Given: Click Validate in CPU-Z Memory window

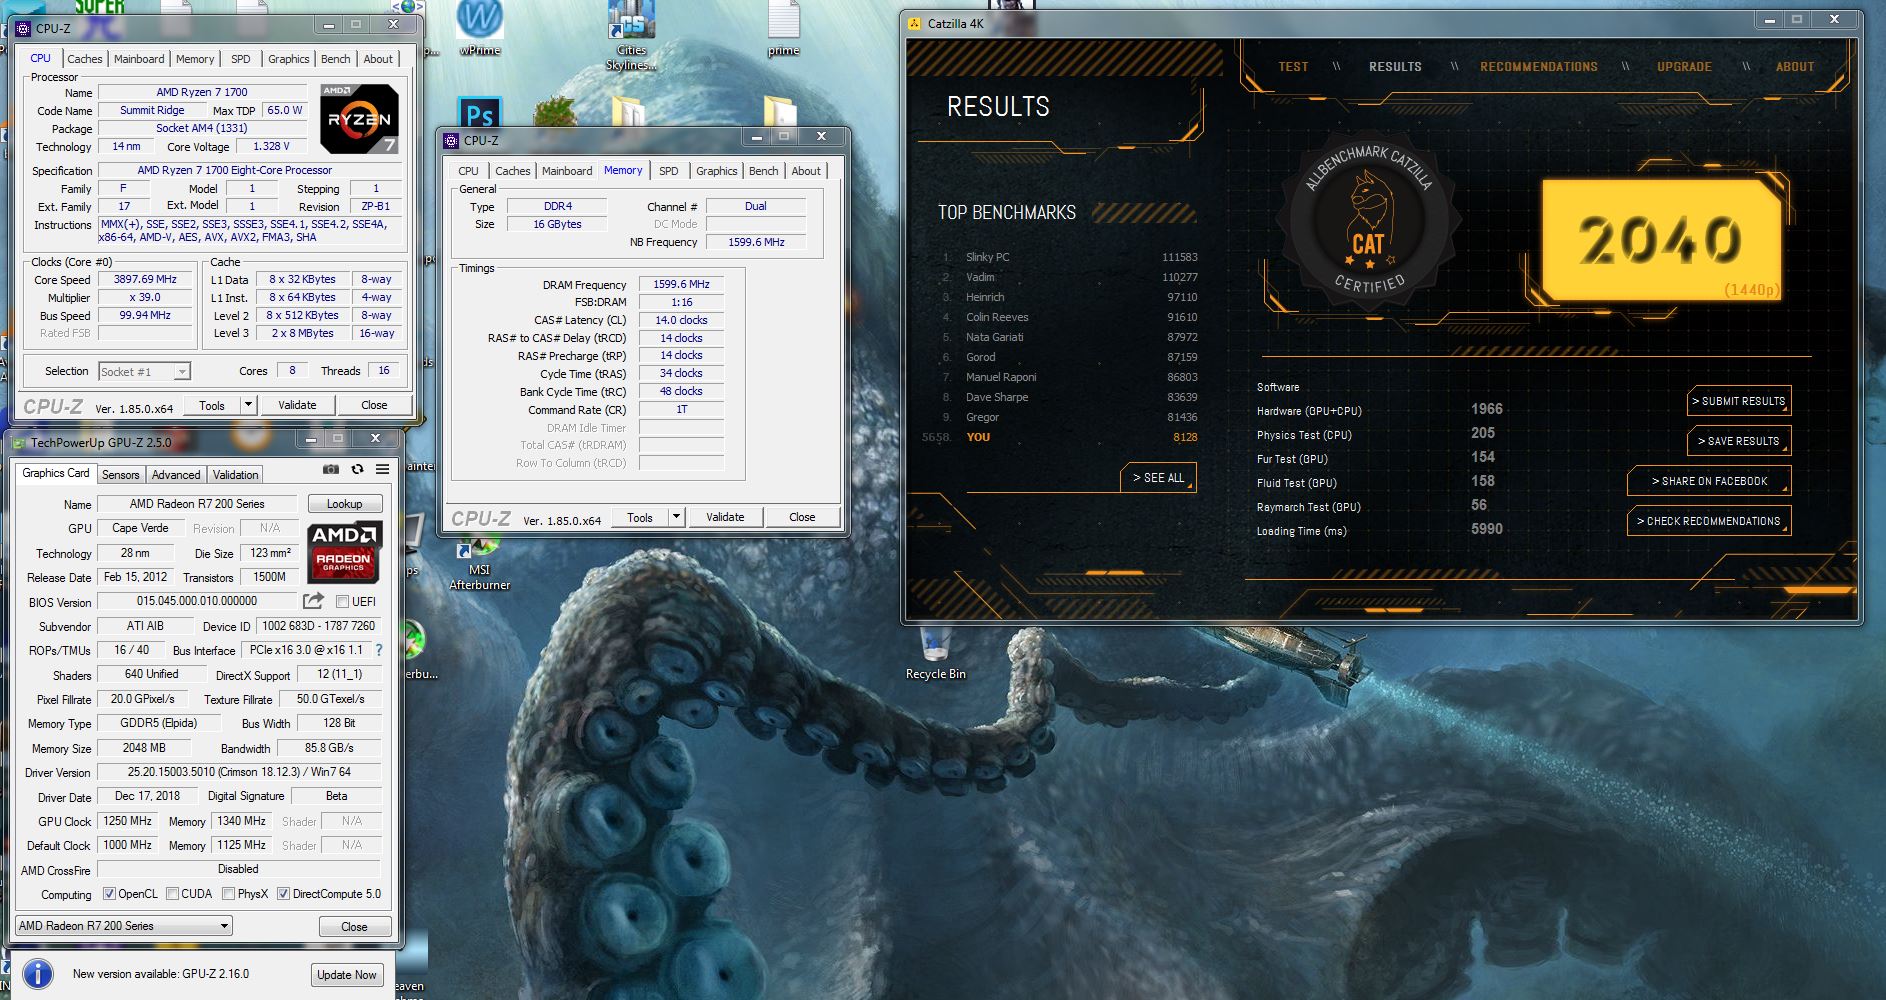Looking at the screenshot, I should pos(725,517).
